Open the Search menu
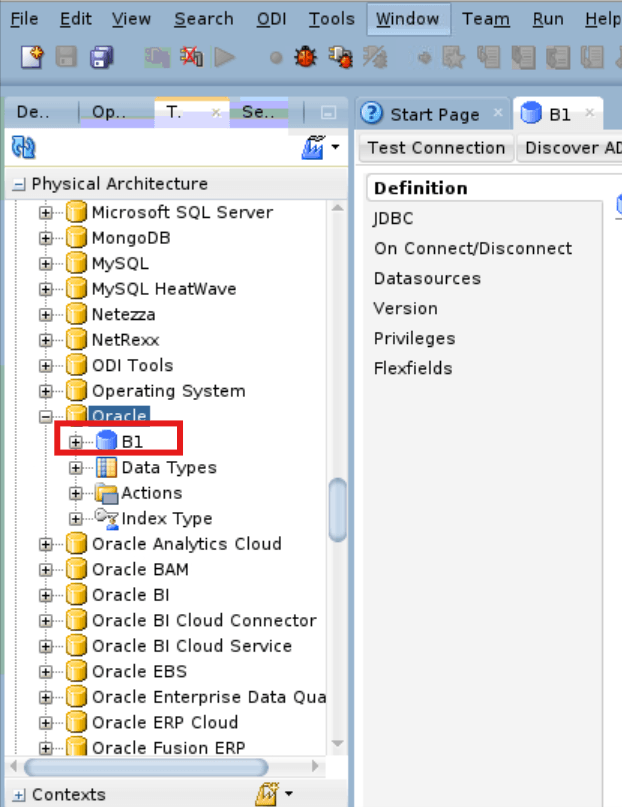 [204, 19]
